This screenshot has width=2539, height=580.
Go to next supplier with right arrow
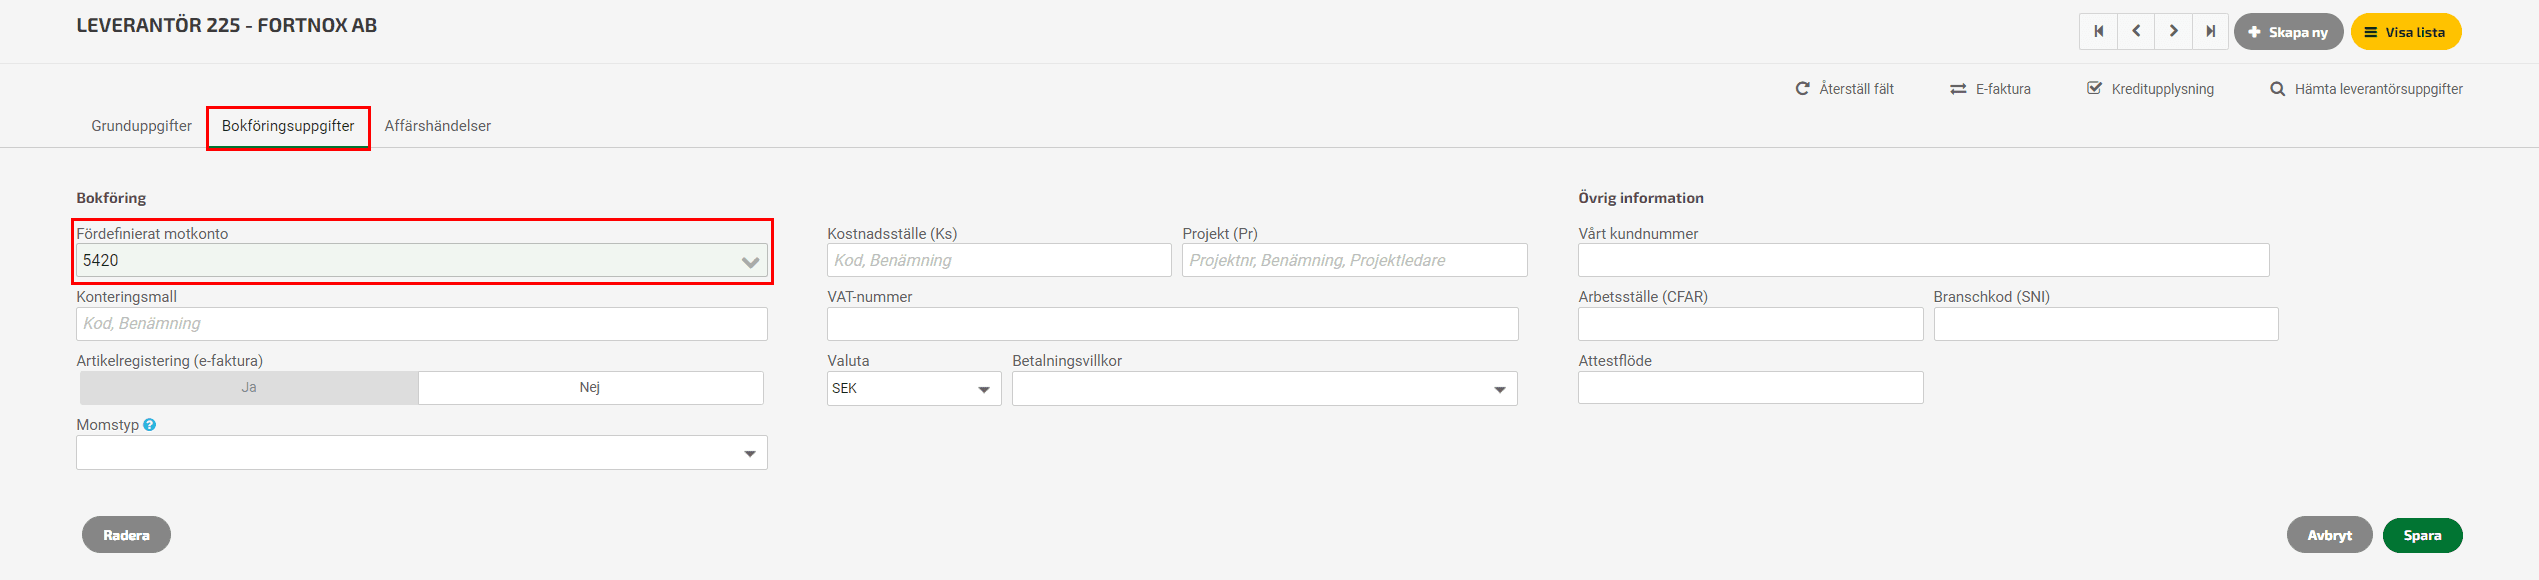pos(2173,31)
